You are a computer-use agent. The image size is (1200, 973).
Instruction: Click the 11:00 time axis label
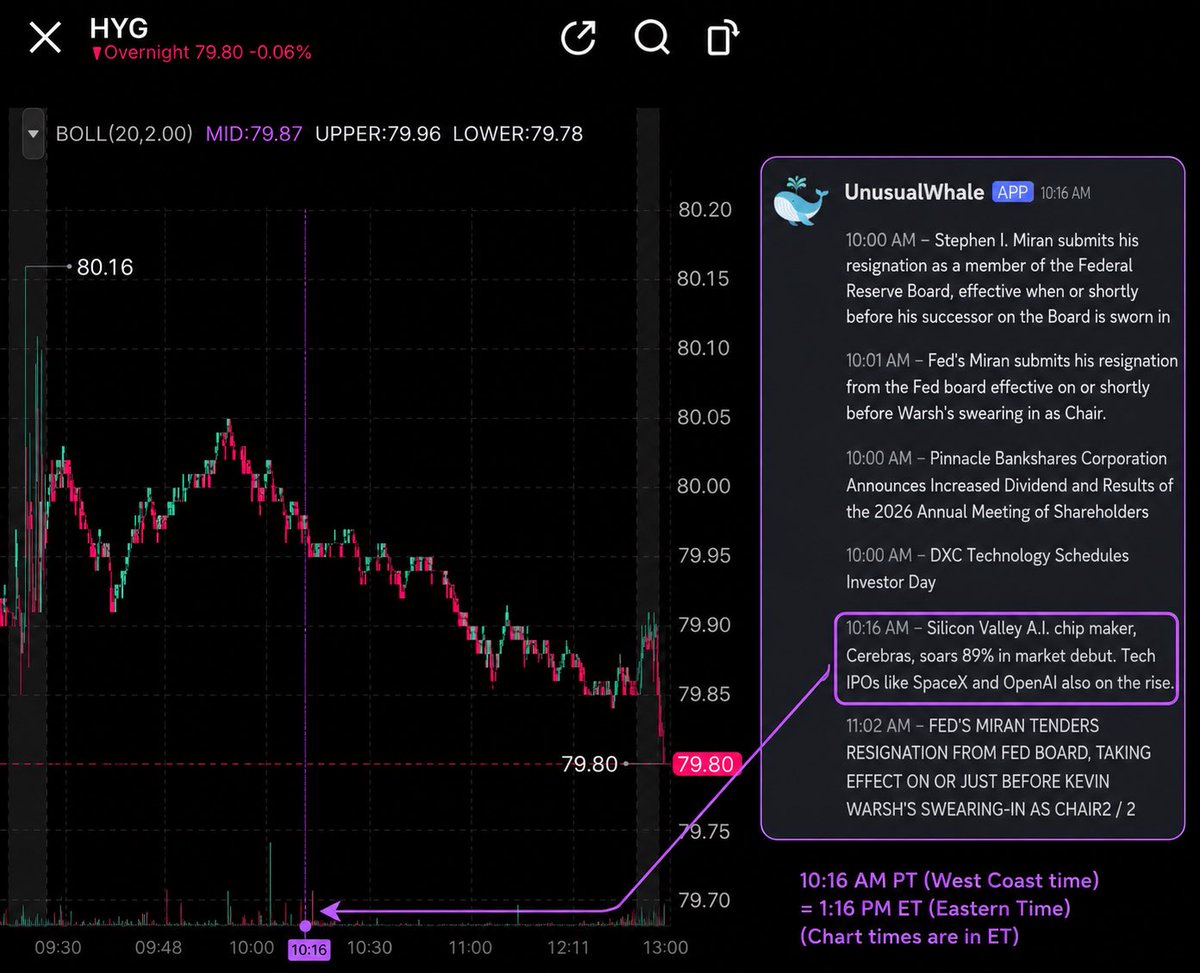tap(470, 948)
